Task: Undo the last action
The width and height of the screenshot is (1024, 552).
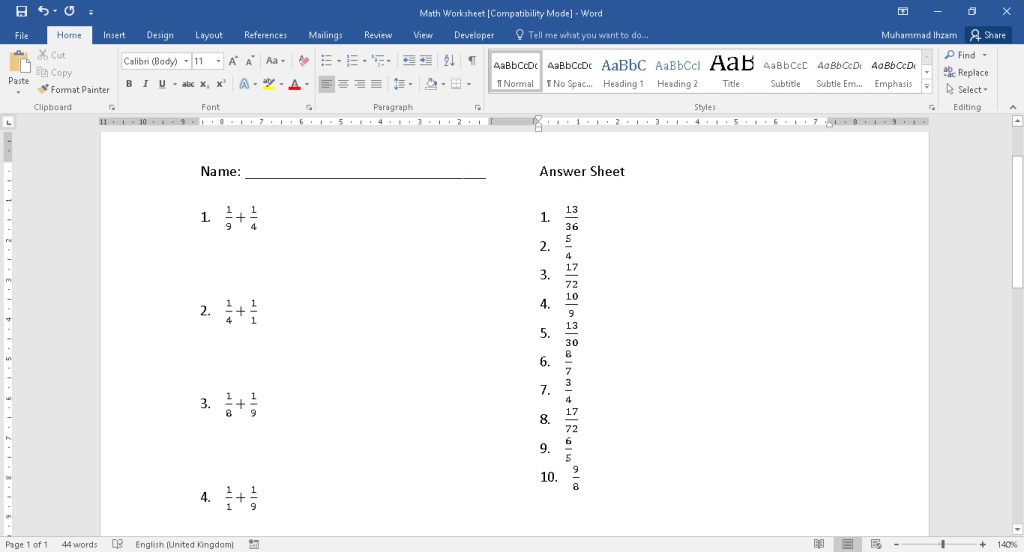Action: (43, 11)
